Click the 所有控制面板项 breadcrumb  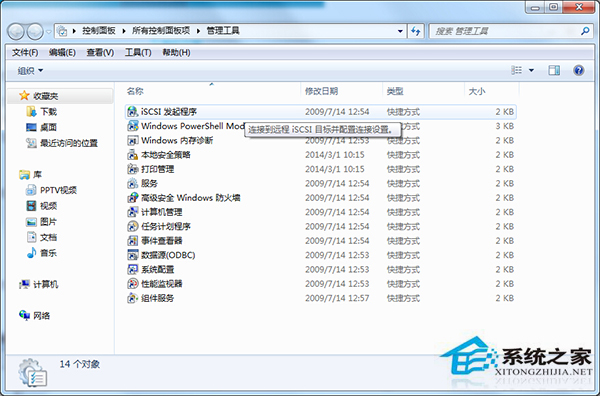pyautogui.click(x=161, y=31)
